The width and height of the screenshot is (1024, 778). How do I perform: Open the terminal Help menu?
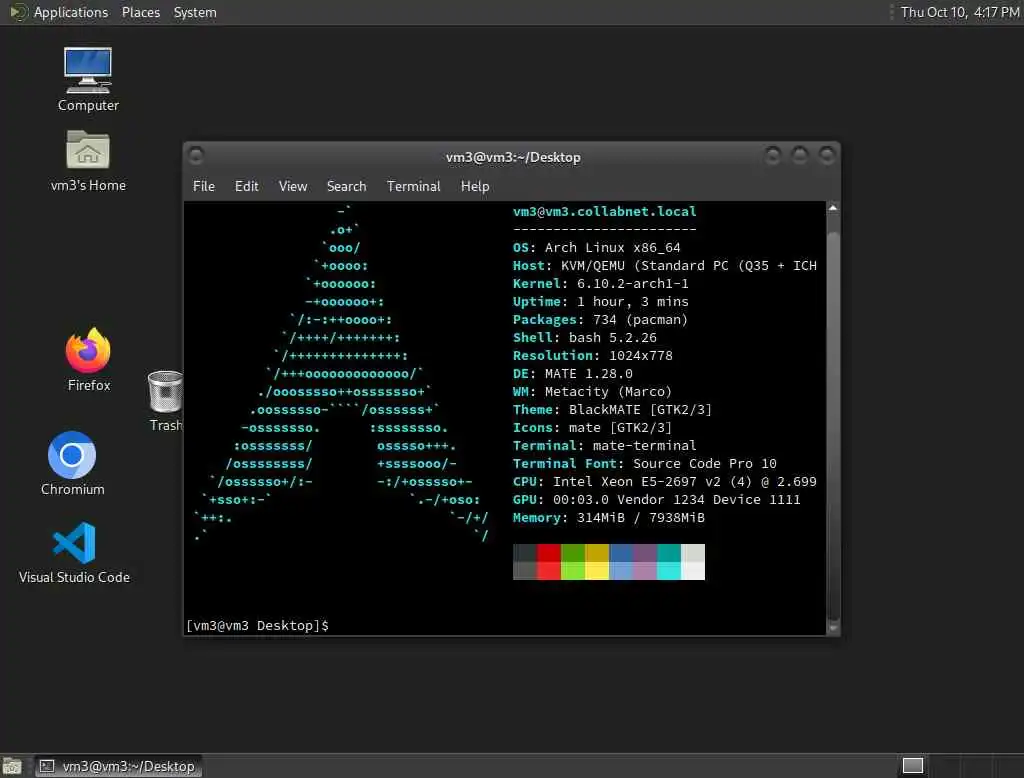pos(475,186)
